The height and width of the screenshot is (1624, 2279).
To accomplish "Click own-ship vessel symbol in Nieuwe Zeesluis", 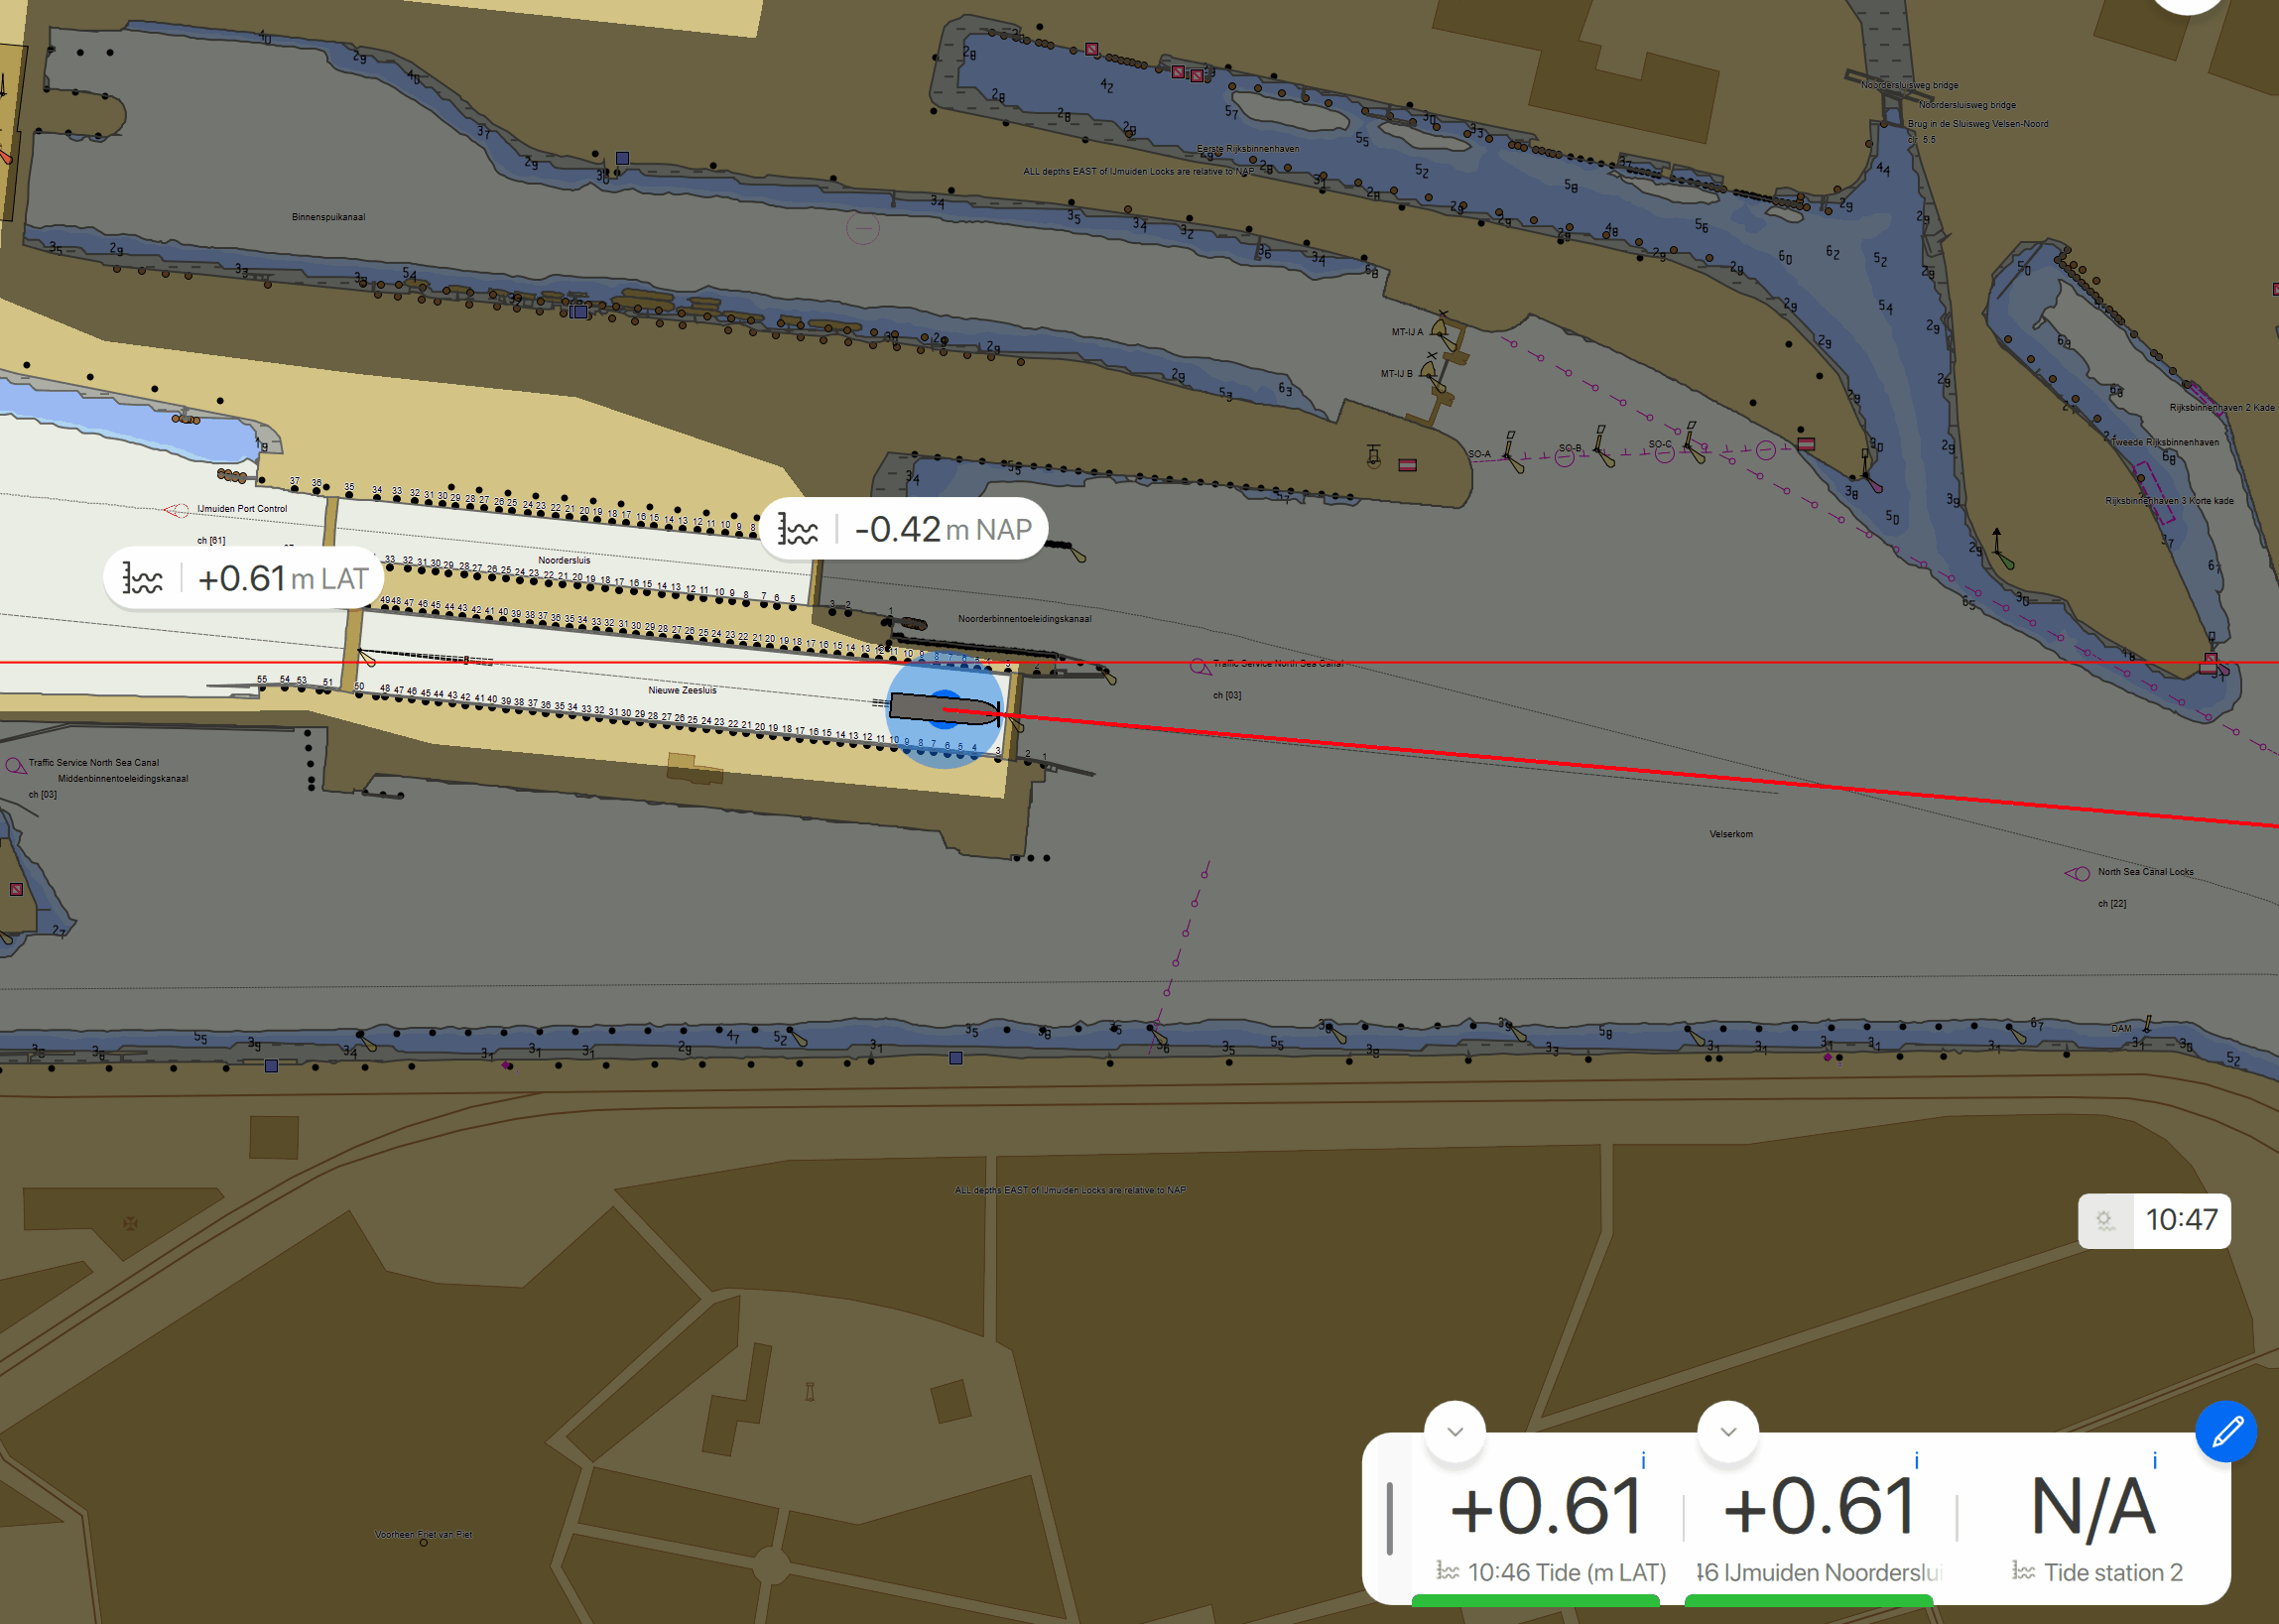I will [x=944, y=710].
